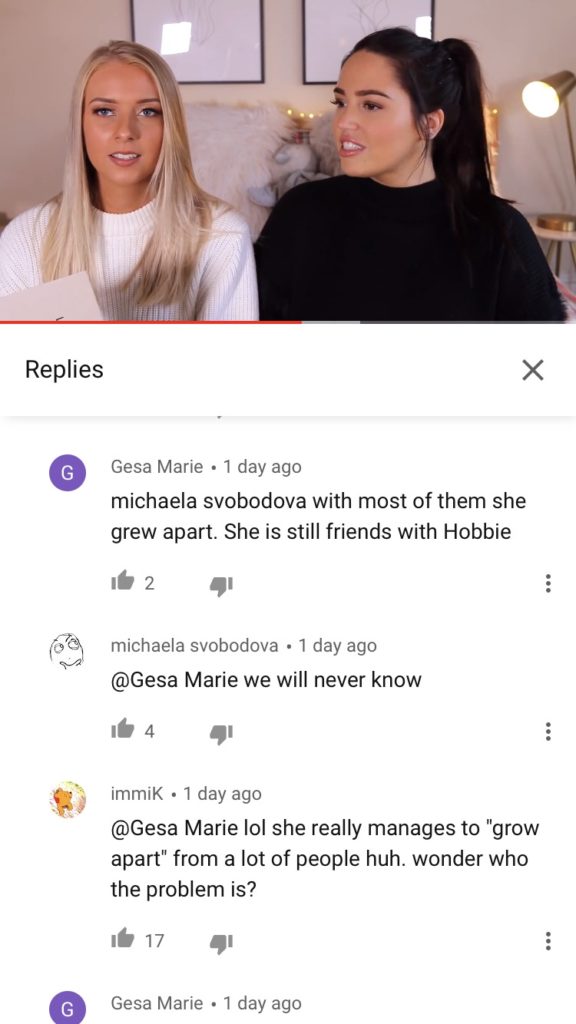Open michaela svobodova's channel name link
Screen dimensions: 576x1024
(x=195, y=645)
